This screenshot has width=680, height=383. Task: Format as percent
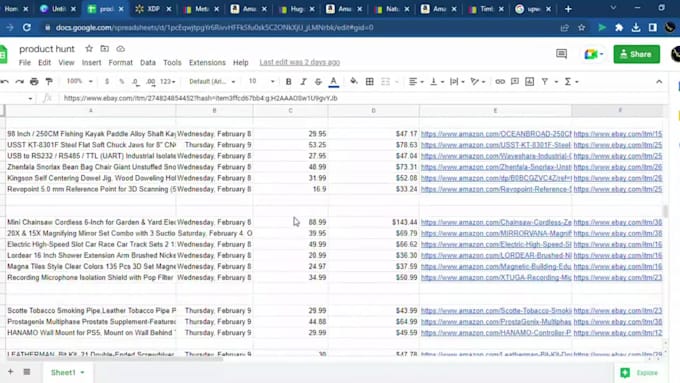point(122,82)
